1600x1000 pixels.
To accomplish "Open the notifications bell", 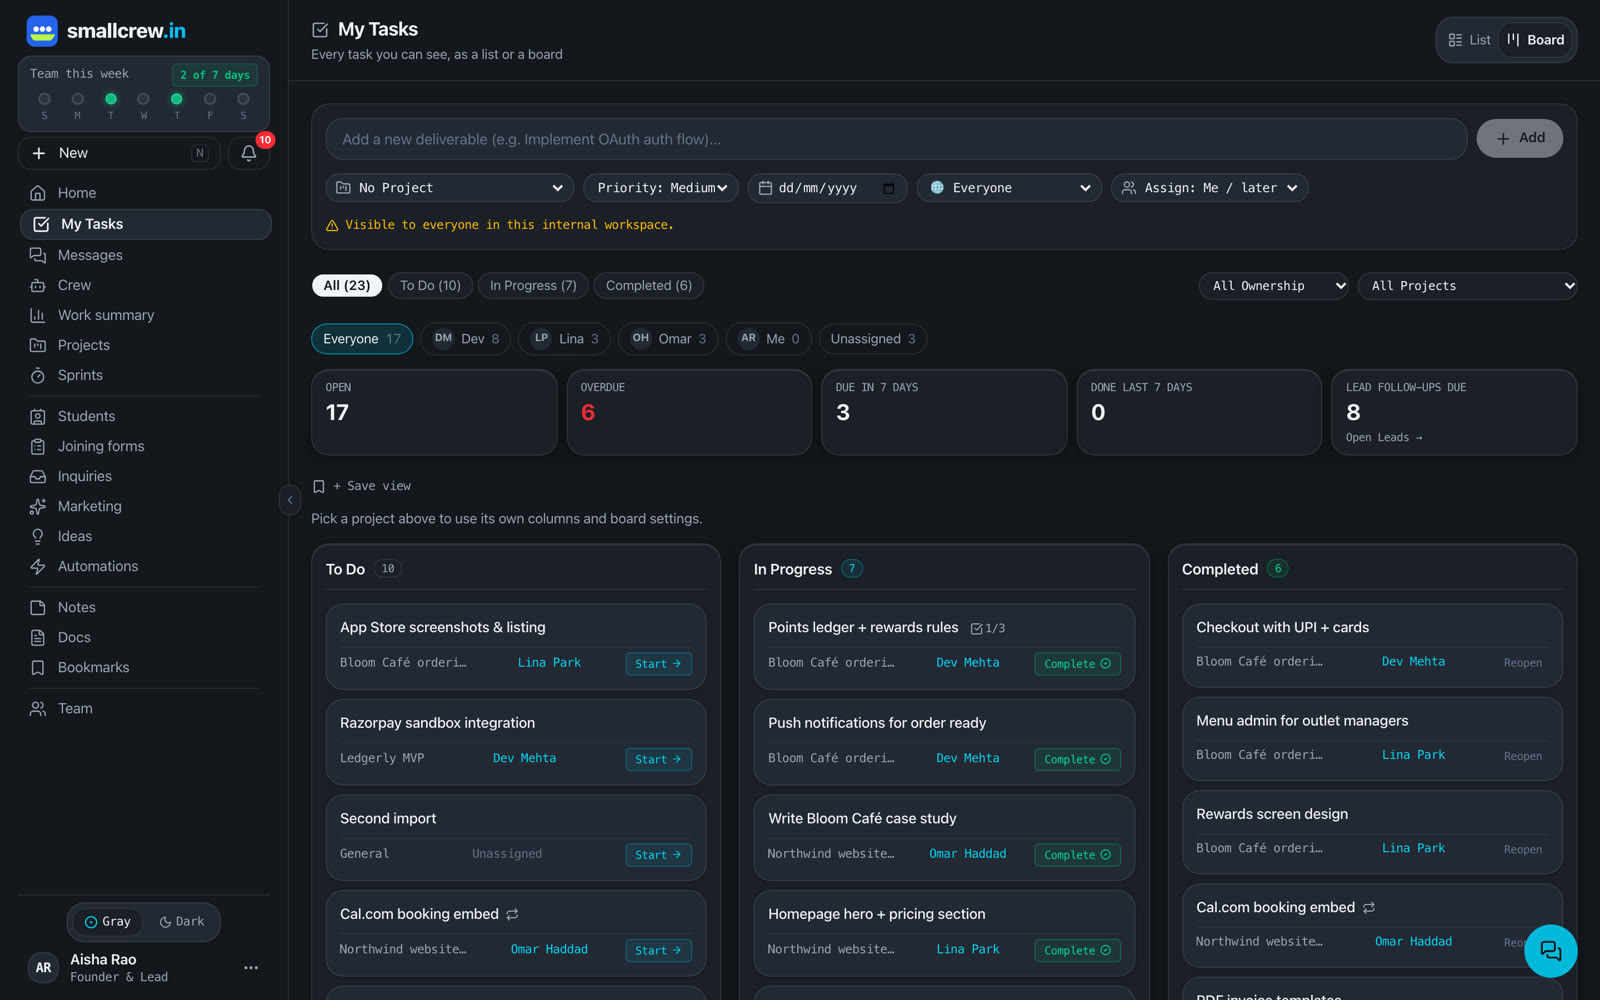I will 249,153.
